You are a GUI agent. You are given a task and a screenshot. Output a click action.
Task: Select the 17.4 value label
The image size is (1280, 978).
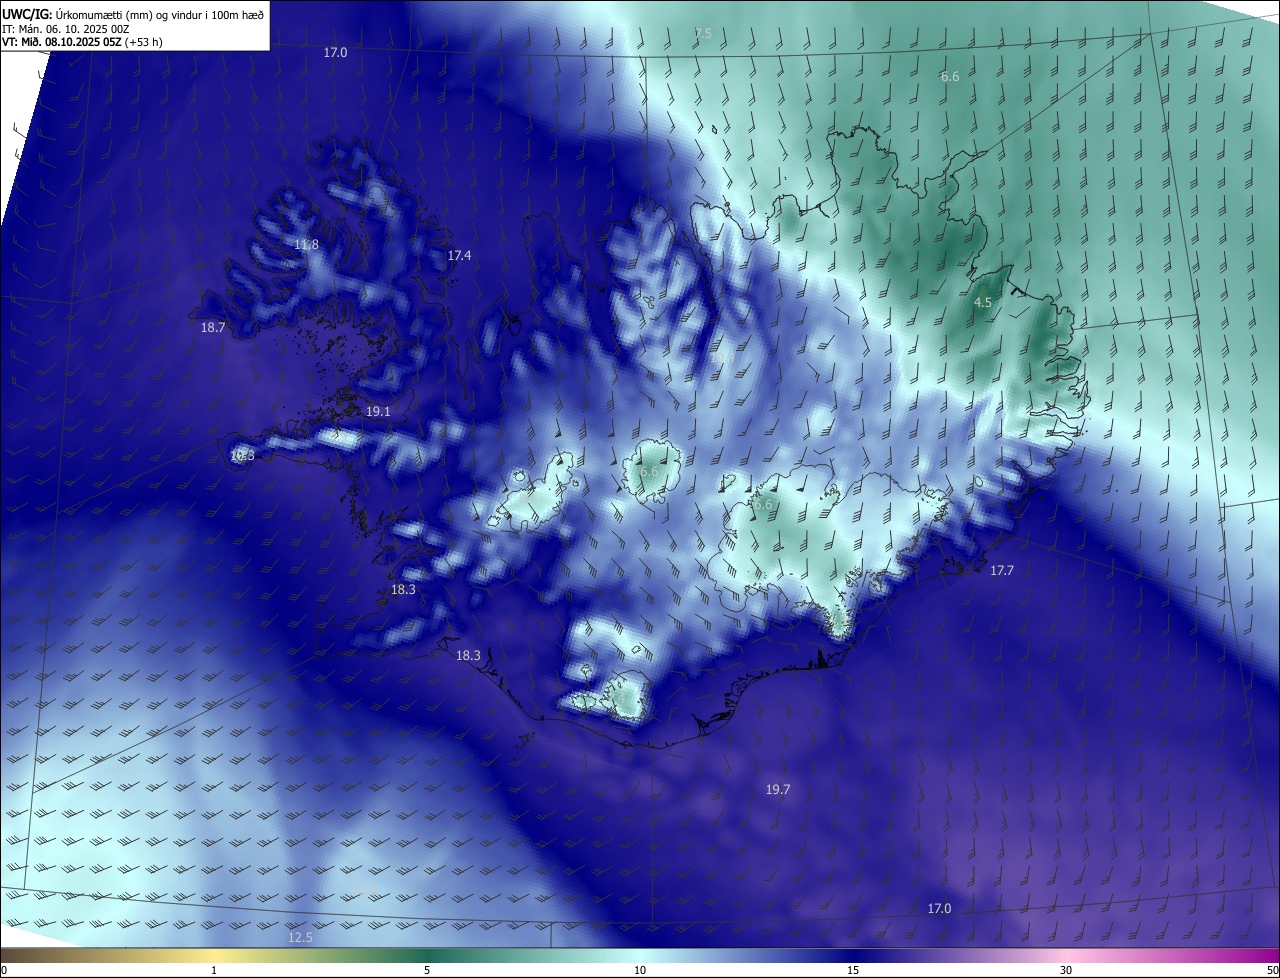pos(459,256)
